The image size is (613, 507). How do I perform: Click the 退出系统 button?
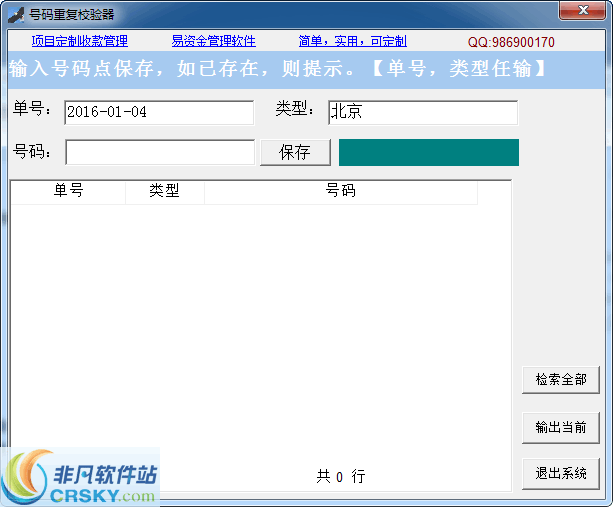(561, 473)
